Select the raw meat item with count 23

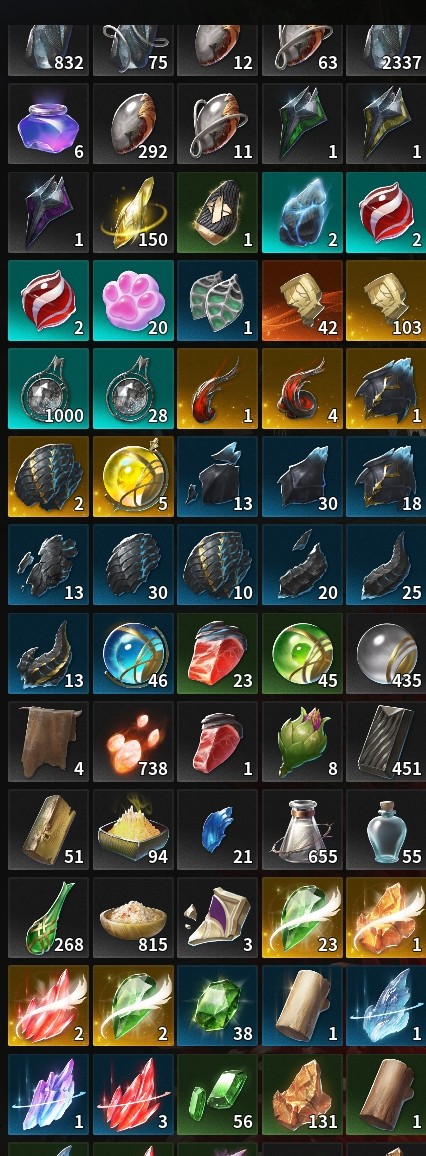[x=217, y=653]
